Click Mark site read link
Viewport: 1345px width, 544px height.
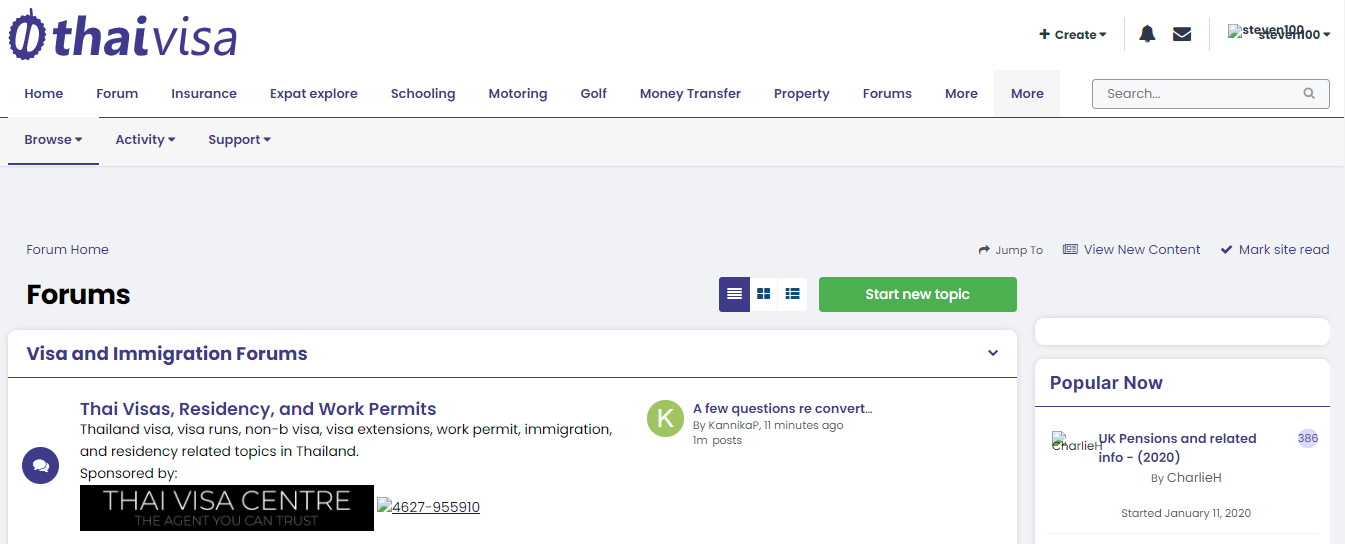[x=1275, y=250]
